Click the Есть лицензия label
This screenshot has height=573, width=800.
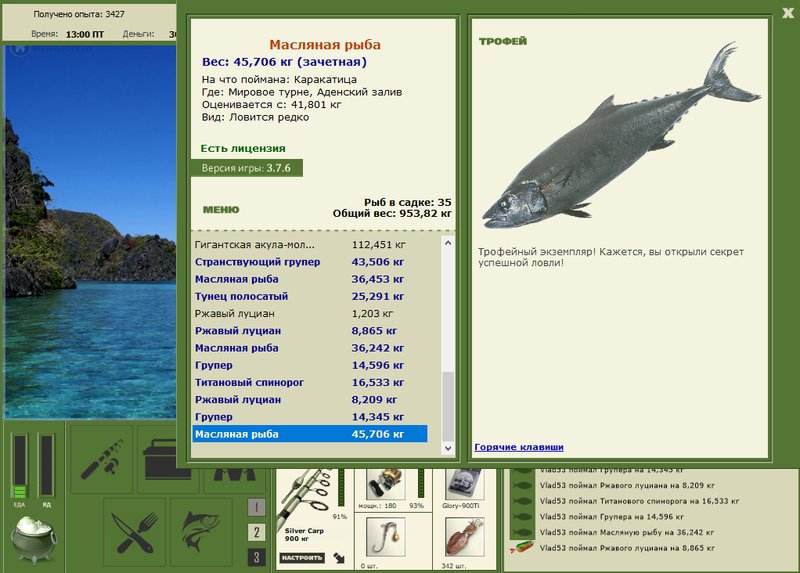tap(243, 148)
